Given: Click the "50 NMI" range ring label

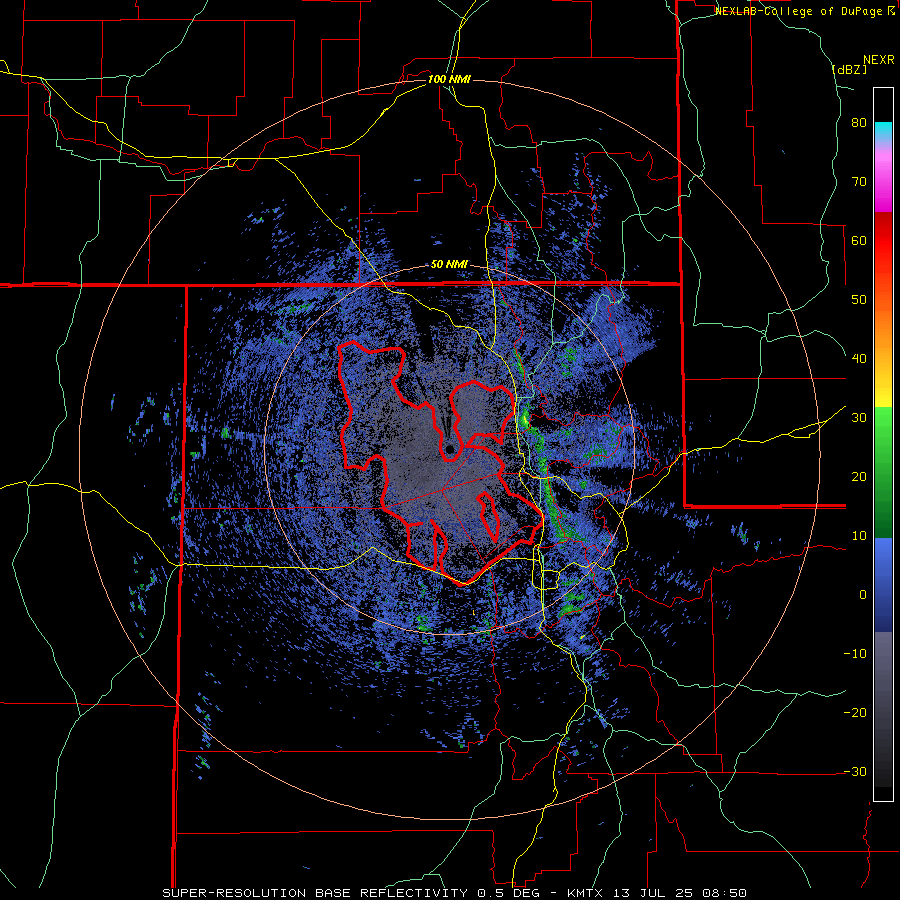Looking at the screenshot, I should (x=449, y=265).
